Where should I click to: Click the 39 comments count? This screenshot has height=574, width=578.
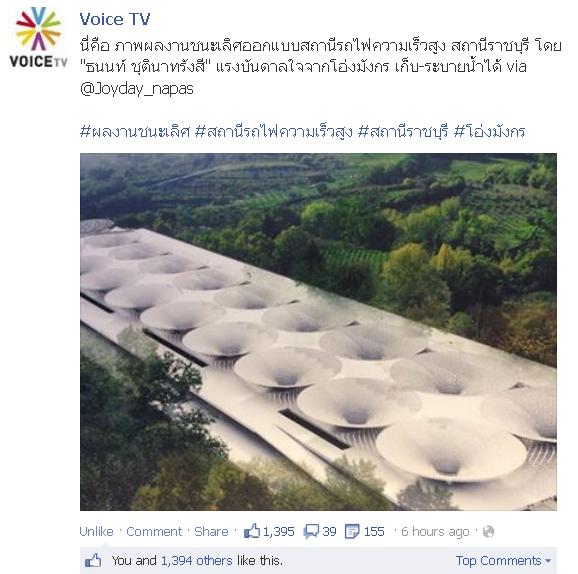click(x=329, y=531)
